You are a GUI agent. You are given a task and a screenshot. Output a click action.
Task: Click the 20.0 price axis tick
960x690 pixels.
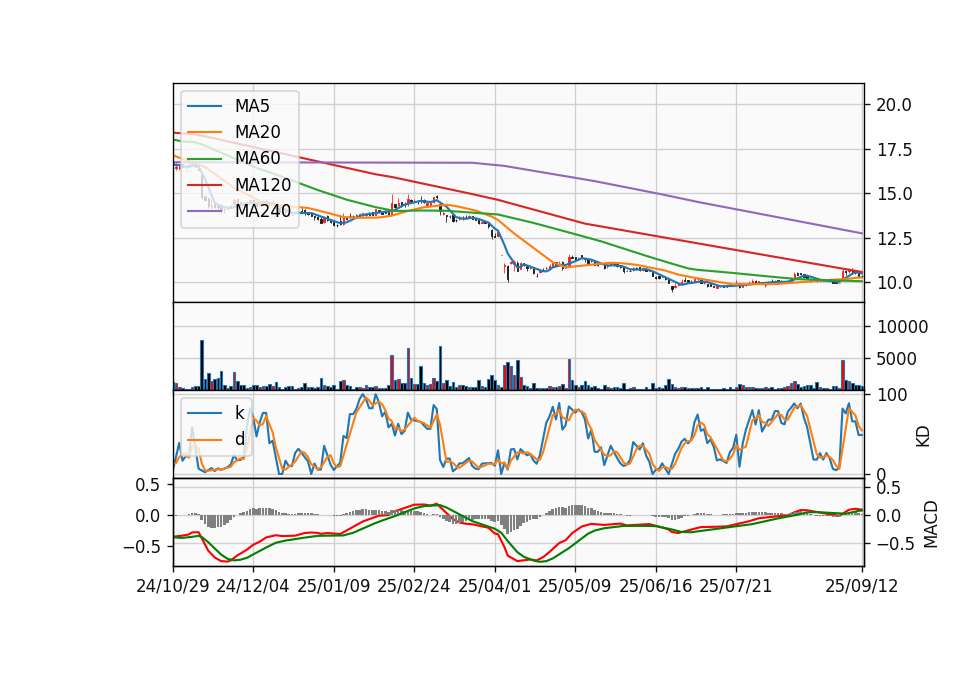point(894,105)
